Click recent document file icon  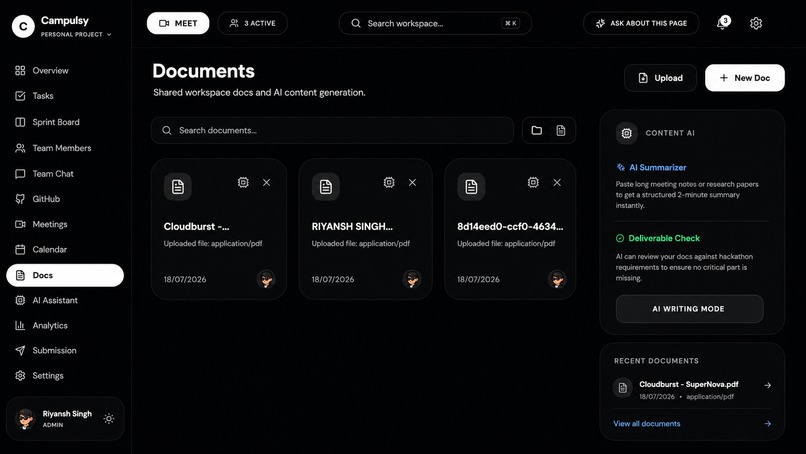[622, 388]
